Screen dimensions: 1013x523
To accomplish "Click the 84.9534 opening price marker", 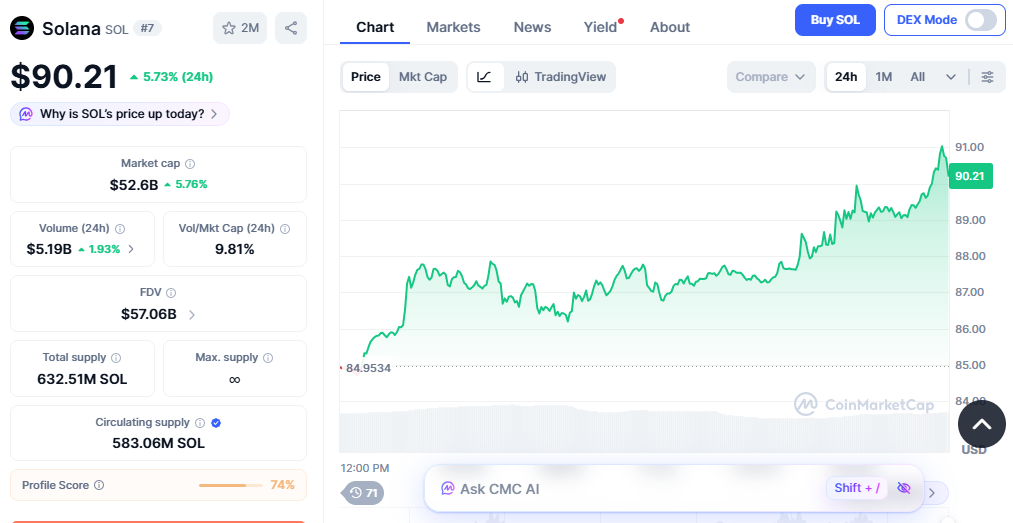I will (x=368, y=368).
